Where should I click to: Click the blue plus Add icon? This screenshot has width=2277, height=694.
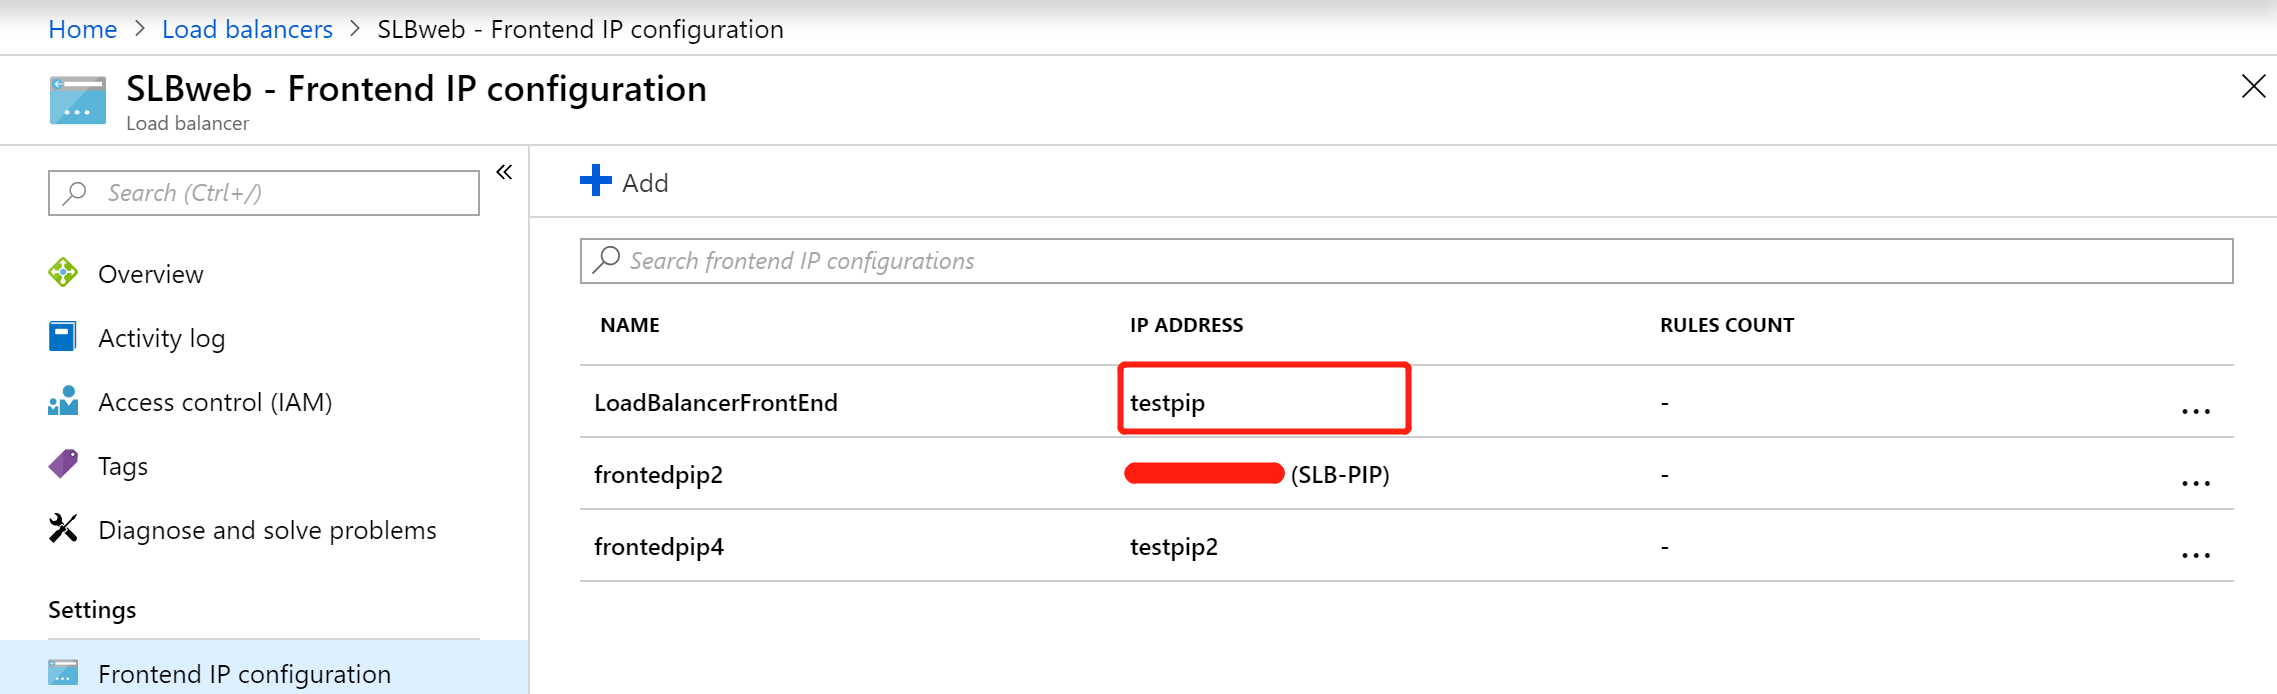coord(596,181)
